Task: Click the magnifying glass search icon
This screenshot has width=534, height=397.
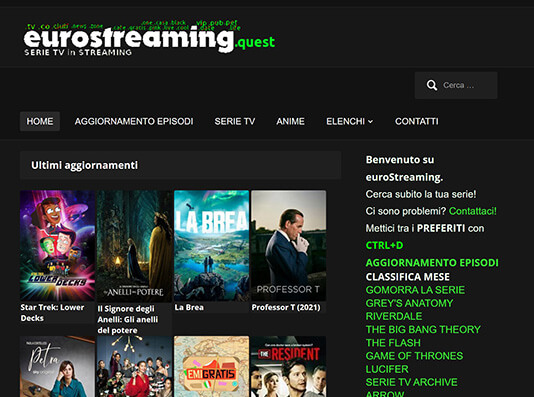Action: (432, 85)
